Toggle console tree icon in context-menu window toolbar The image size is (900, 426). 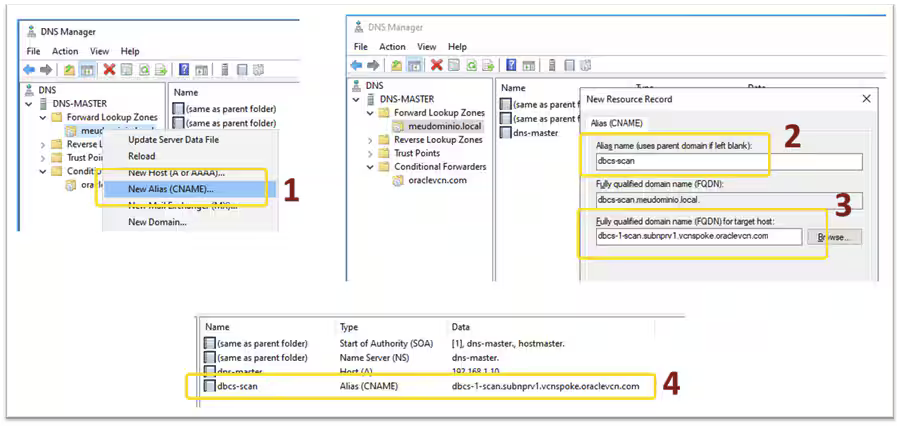tap(87, 70)
